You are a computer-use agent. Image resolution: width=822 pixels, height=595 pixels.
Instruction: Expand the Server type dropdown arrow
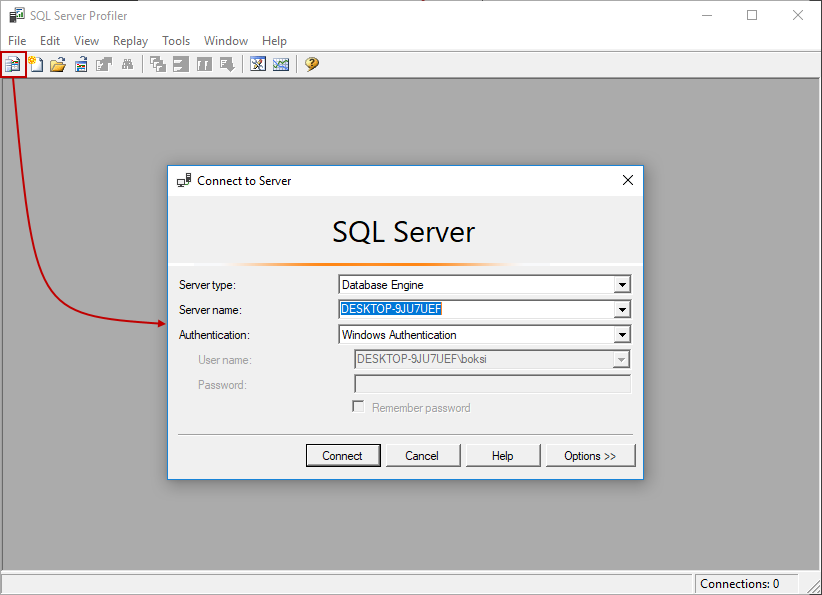tap(622, 285)
